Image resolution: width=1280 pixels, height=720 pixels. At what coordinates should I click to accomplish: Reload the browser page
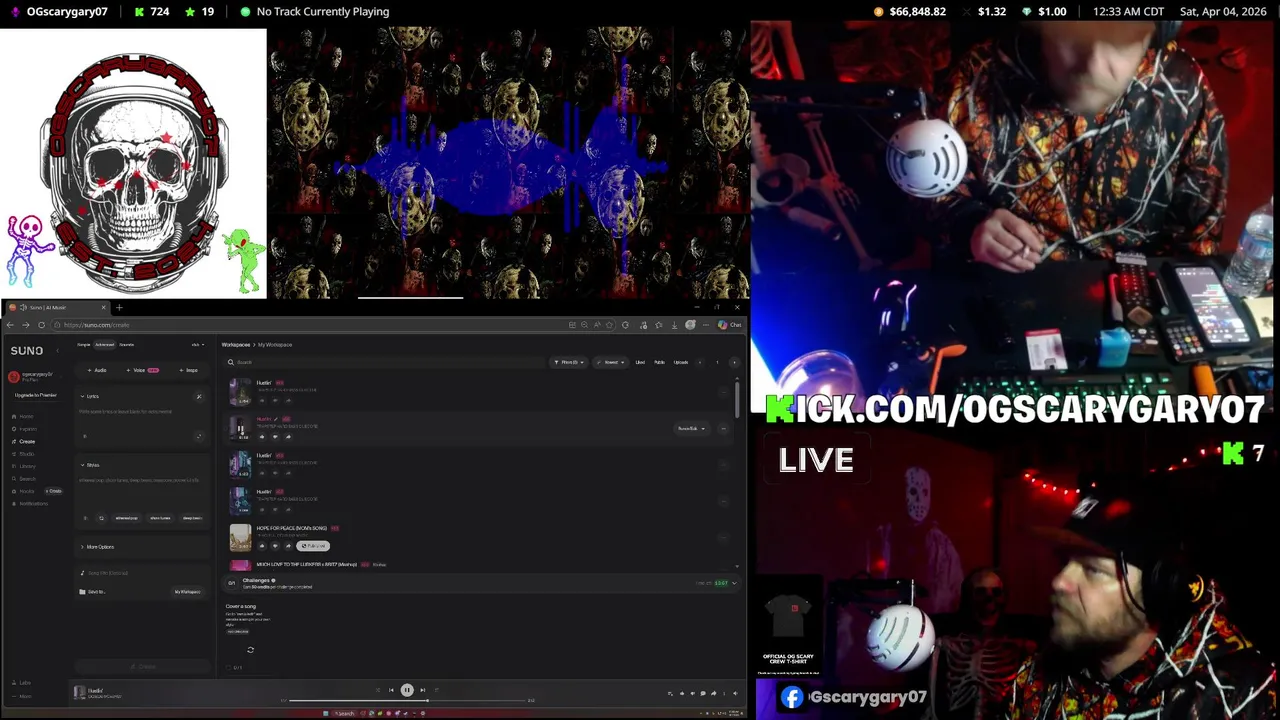[41, 325]
